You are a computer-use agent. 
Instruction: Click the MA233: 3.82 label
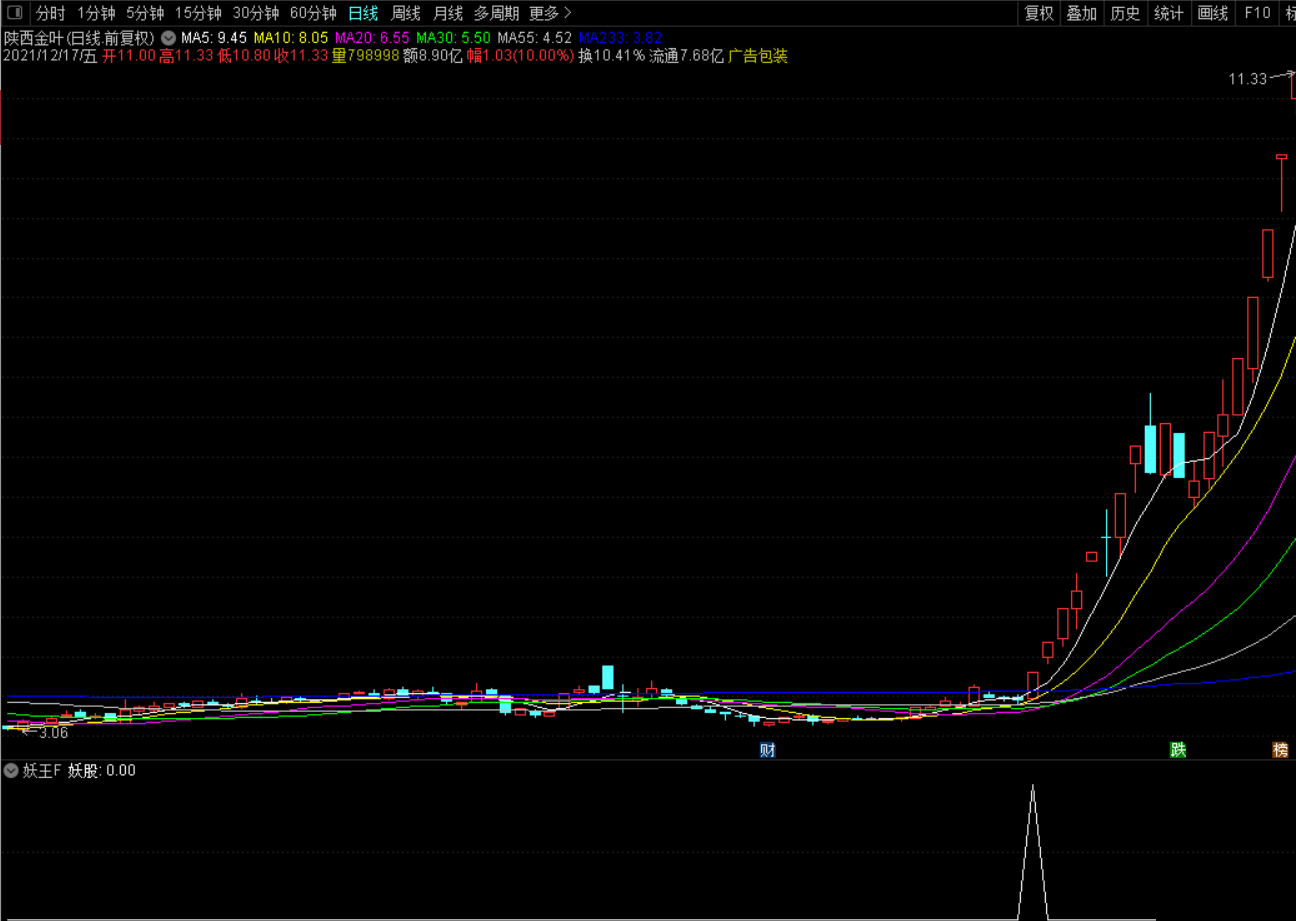pyautogui.click(x=620, y=38)
